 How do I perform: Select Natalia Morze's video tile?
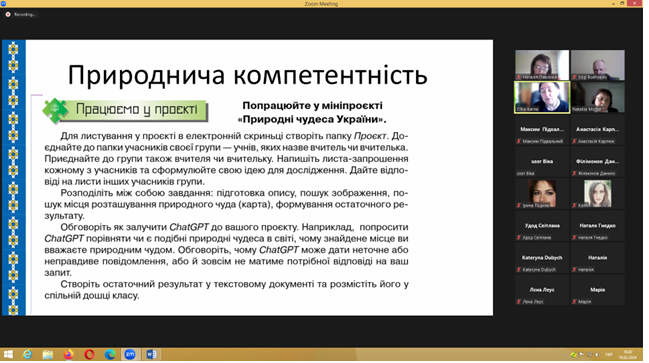pos(598,97)
